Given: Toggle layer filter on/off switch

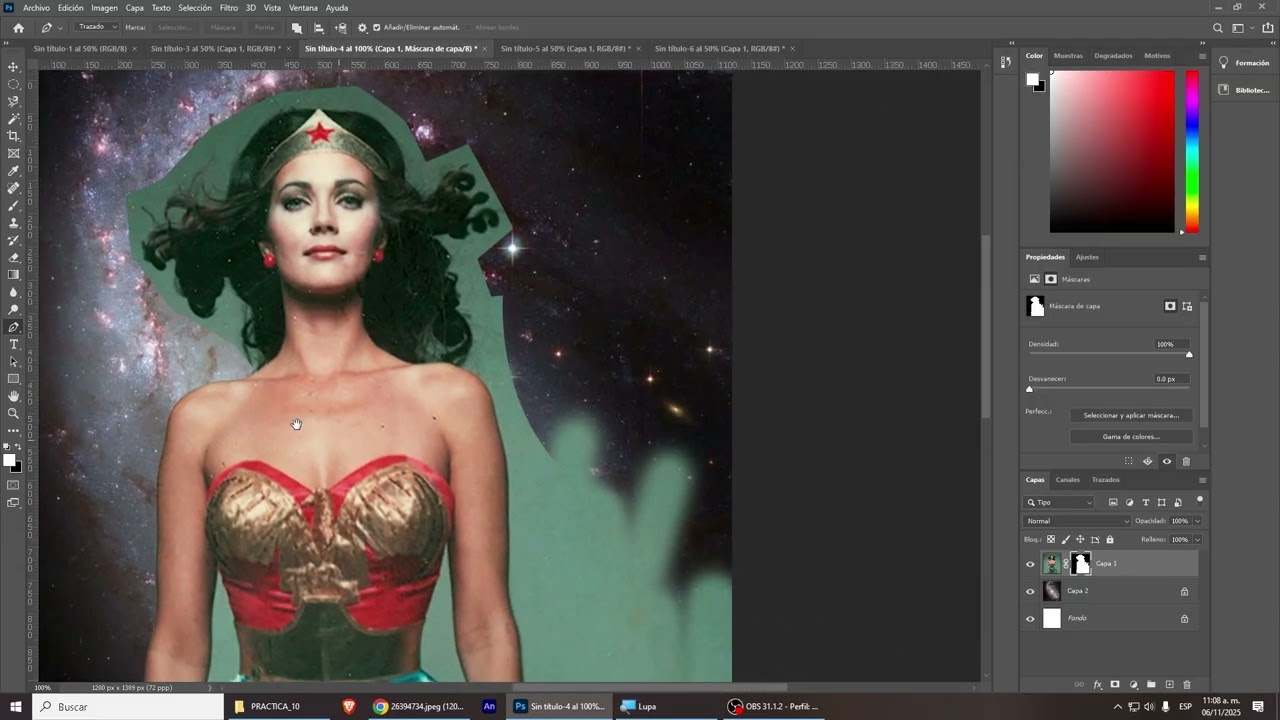Looking at the screenshot, I should point(1199,499).
